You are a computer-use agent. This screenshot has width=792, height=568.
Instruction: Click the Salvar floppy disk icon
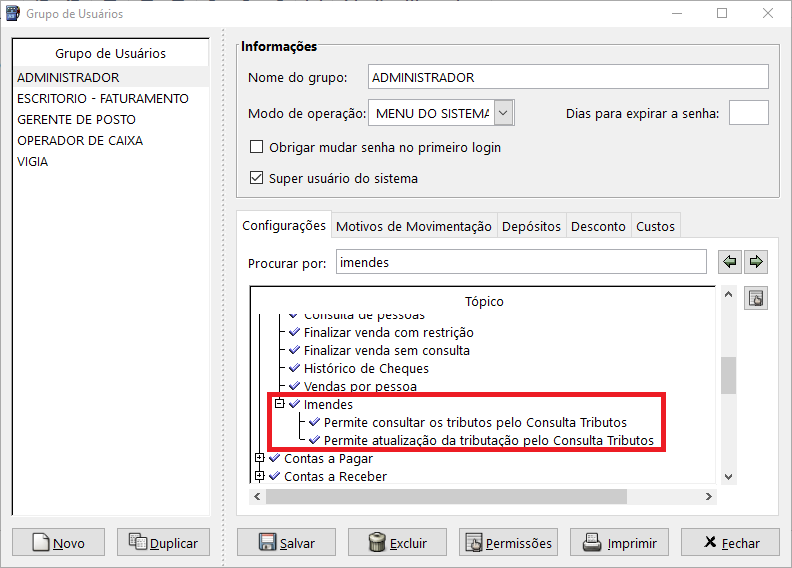click(268, 543)
